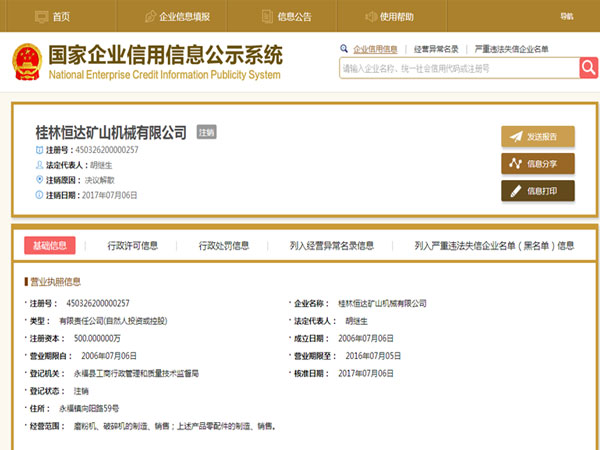Click header registration number 450326200000257
This screenshot has height=450, width=600.
[x=107, y=150]
